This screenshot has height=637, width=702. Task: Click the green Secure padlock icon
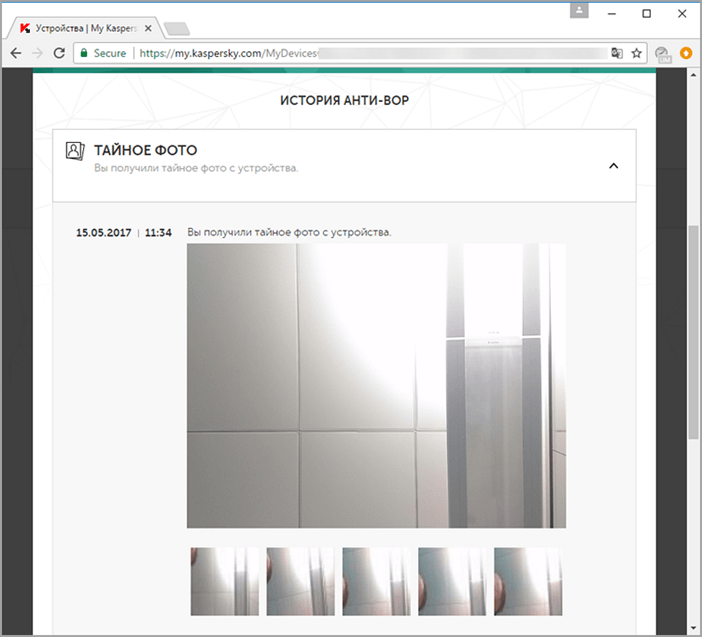point(84,53)
